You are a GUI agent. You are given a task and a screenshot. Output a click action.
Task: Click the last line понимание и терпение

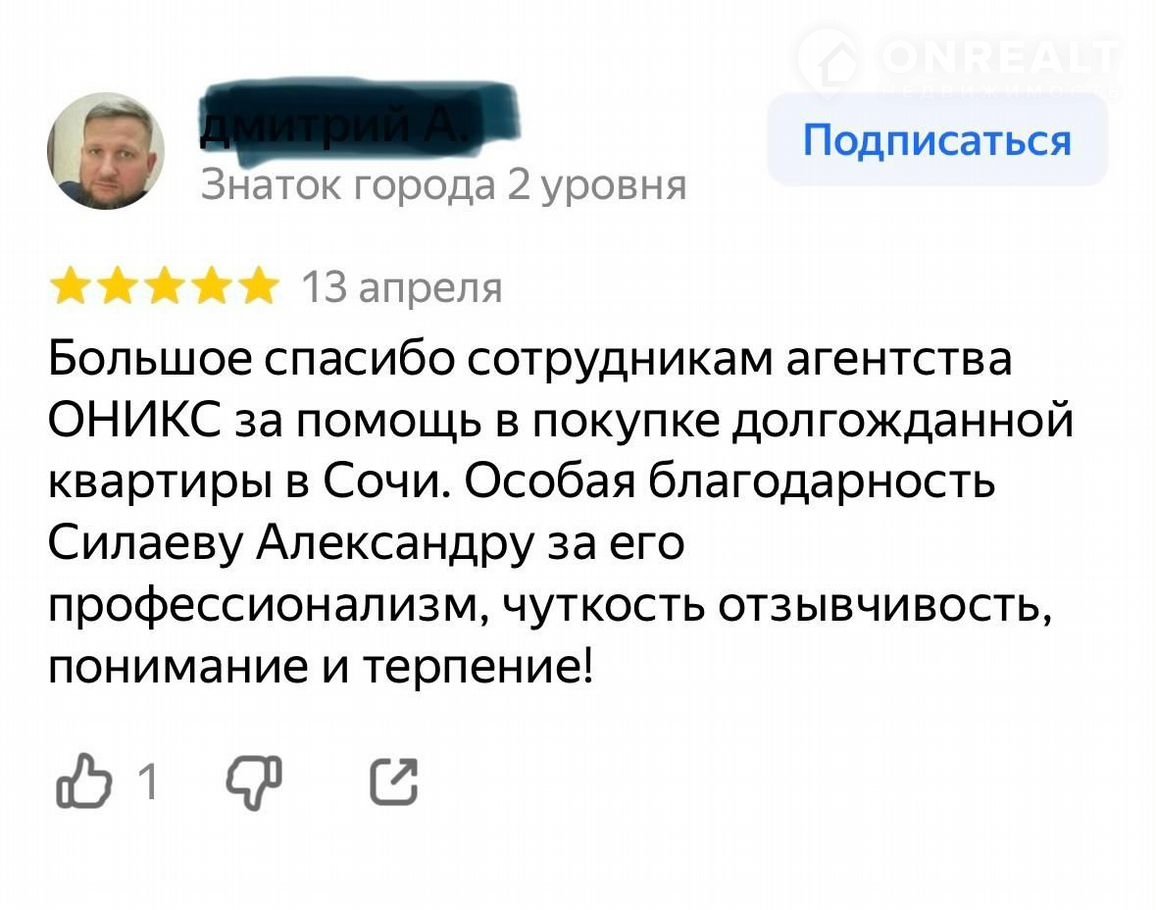click(x=320, y=665)
